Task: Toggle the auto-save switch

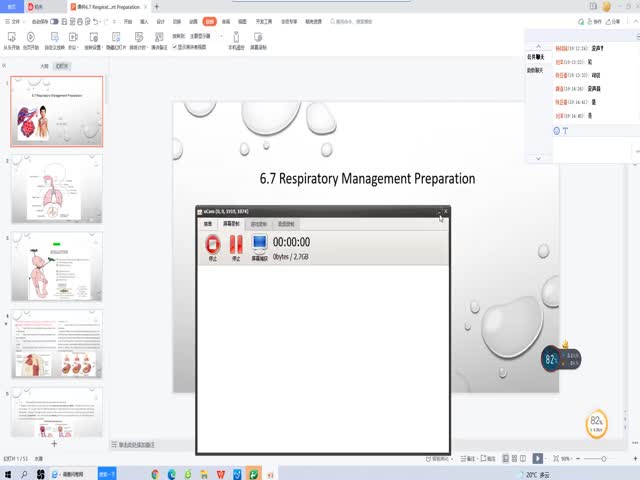Action: (54, 22)
